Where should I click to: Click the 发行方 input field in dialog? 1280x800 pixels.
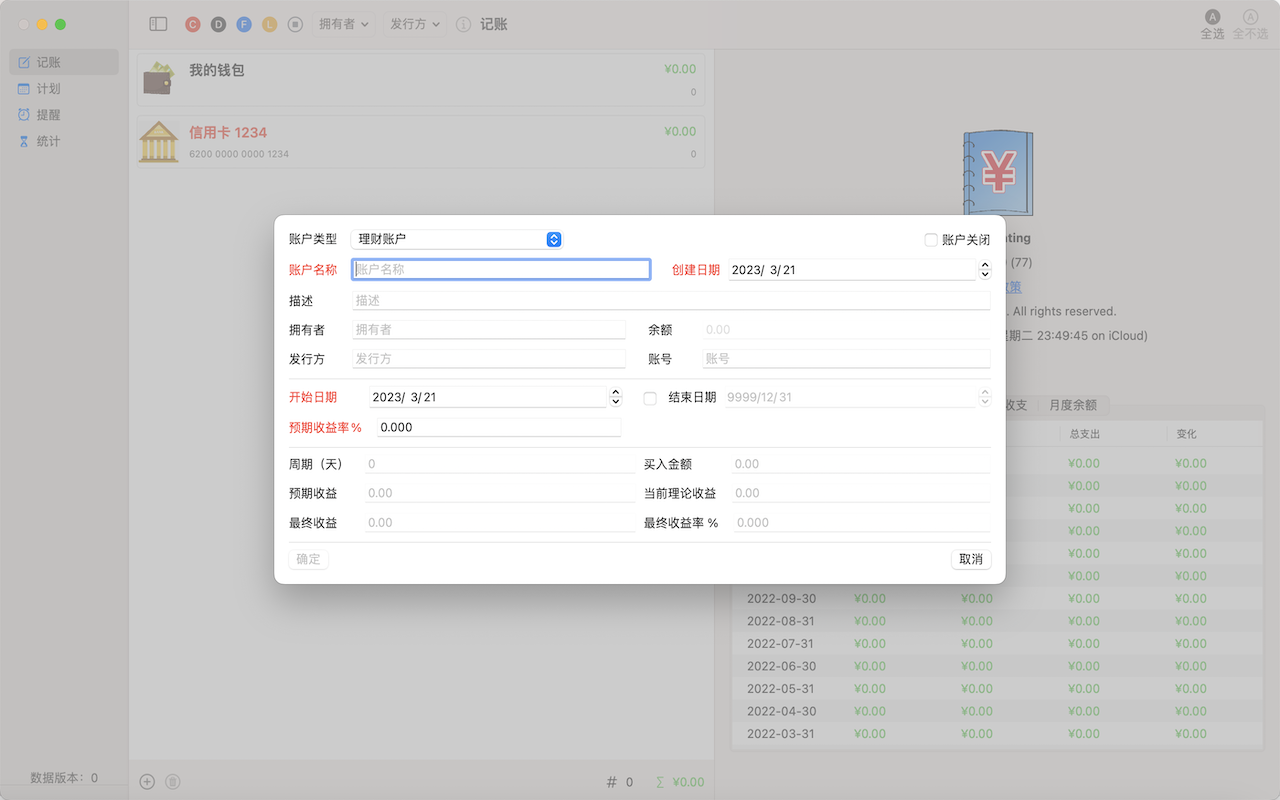click(489, 358)
